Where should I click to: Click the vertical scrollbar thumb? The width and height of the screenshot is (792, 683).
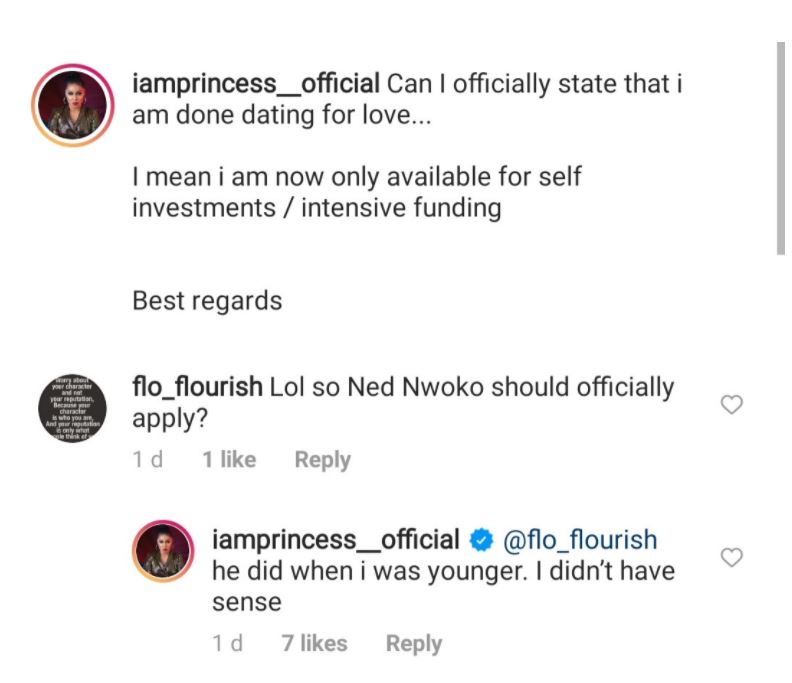click(x=781, y=148)
